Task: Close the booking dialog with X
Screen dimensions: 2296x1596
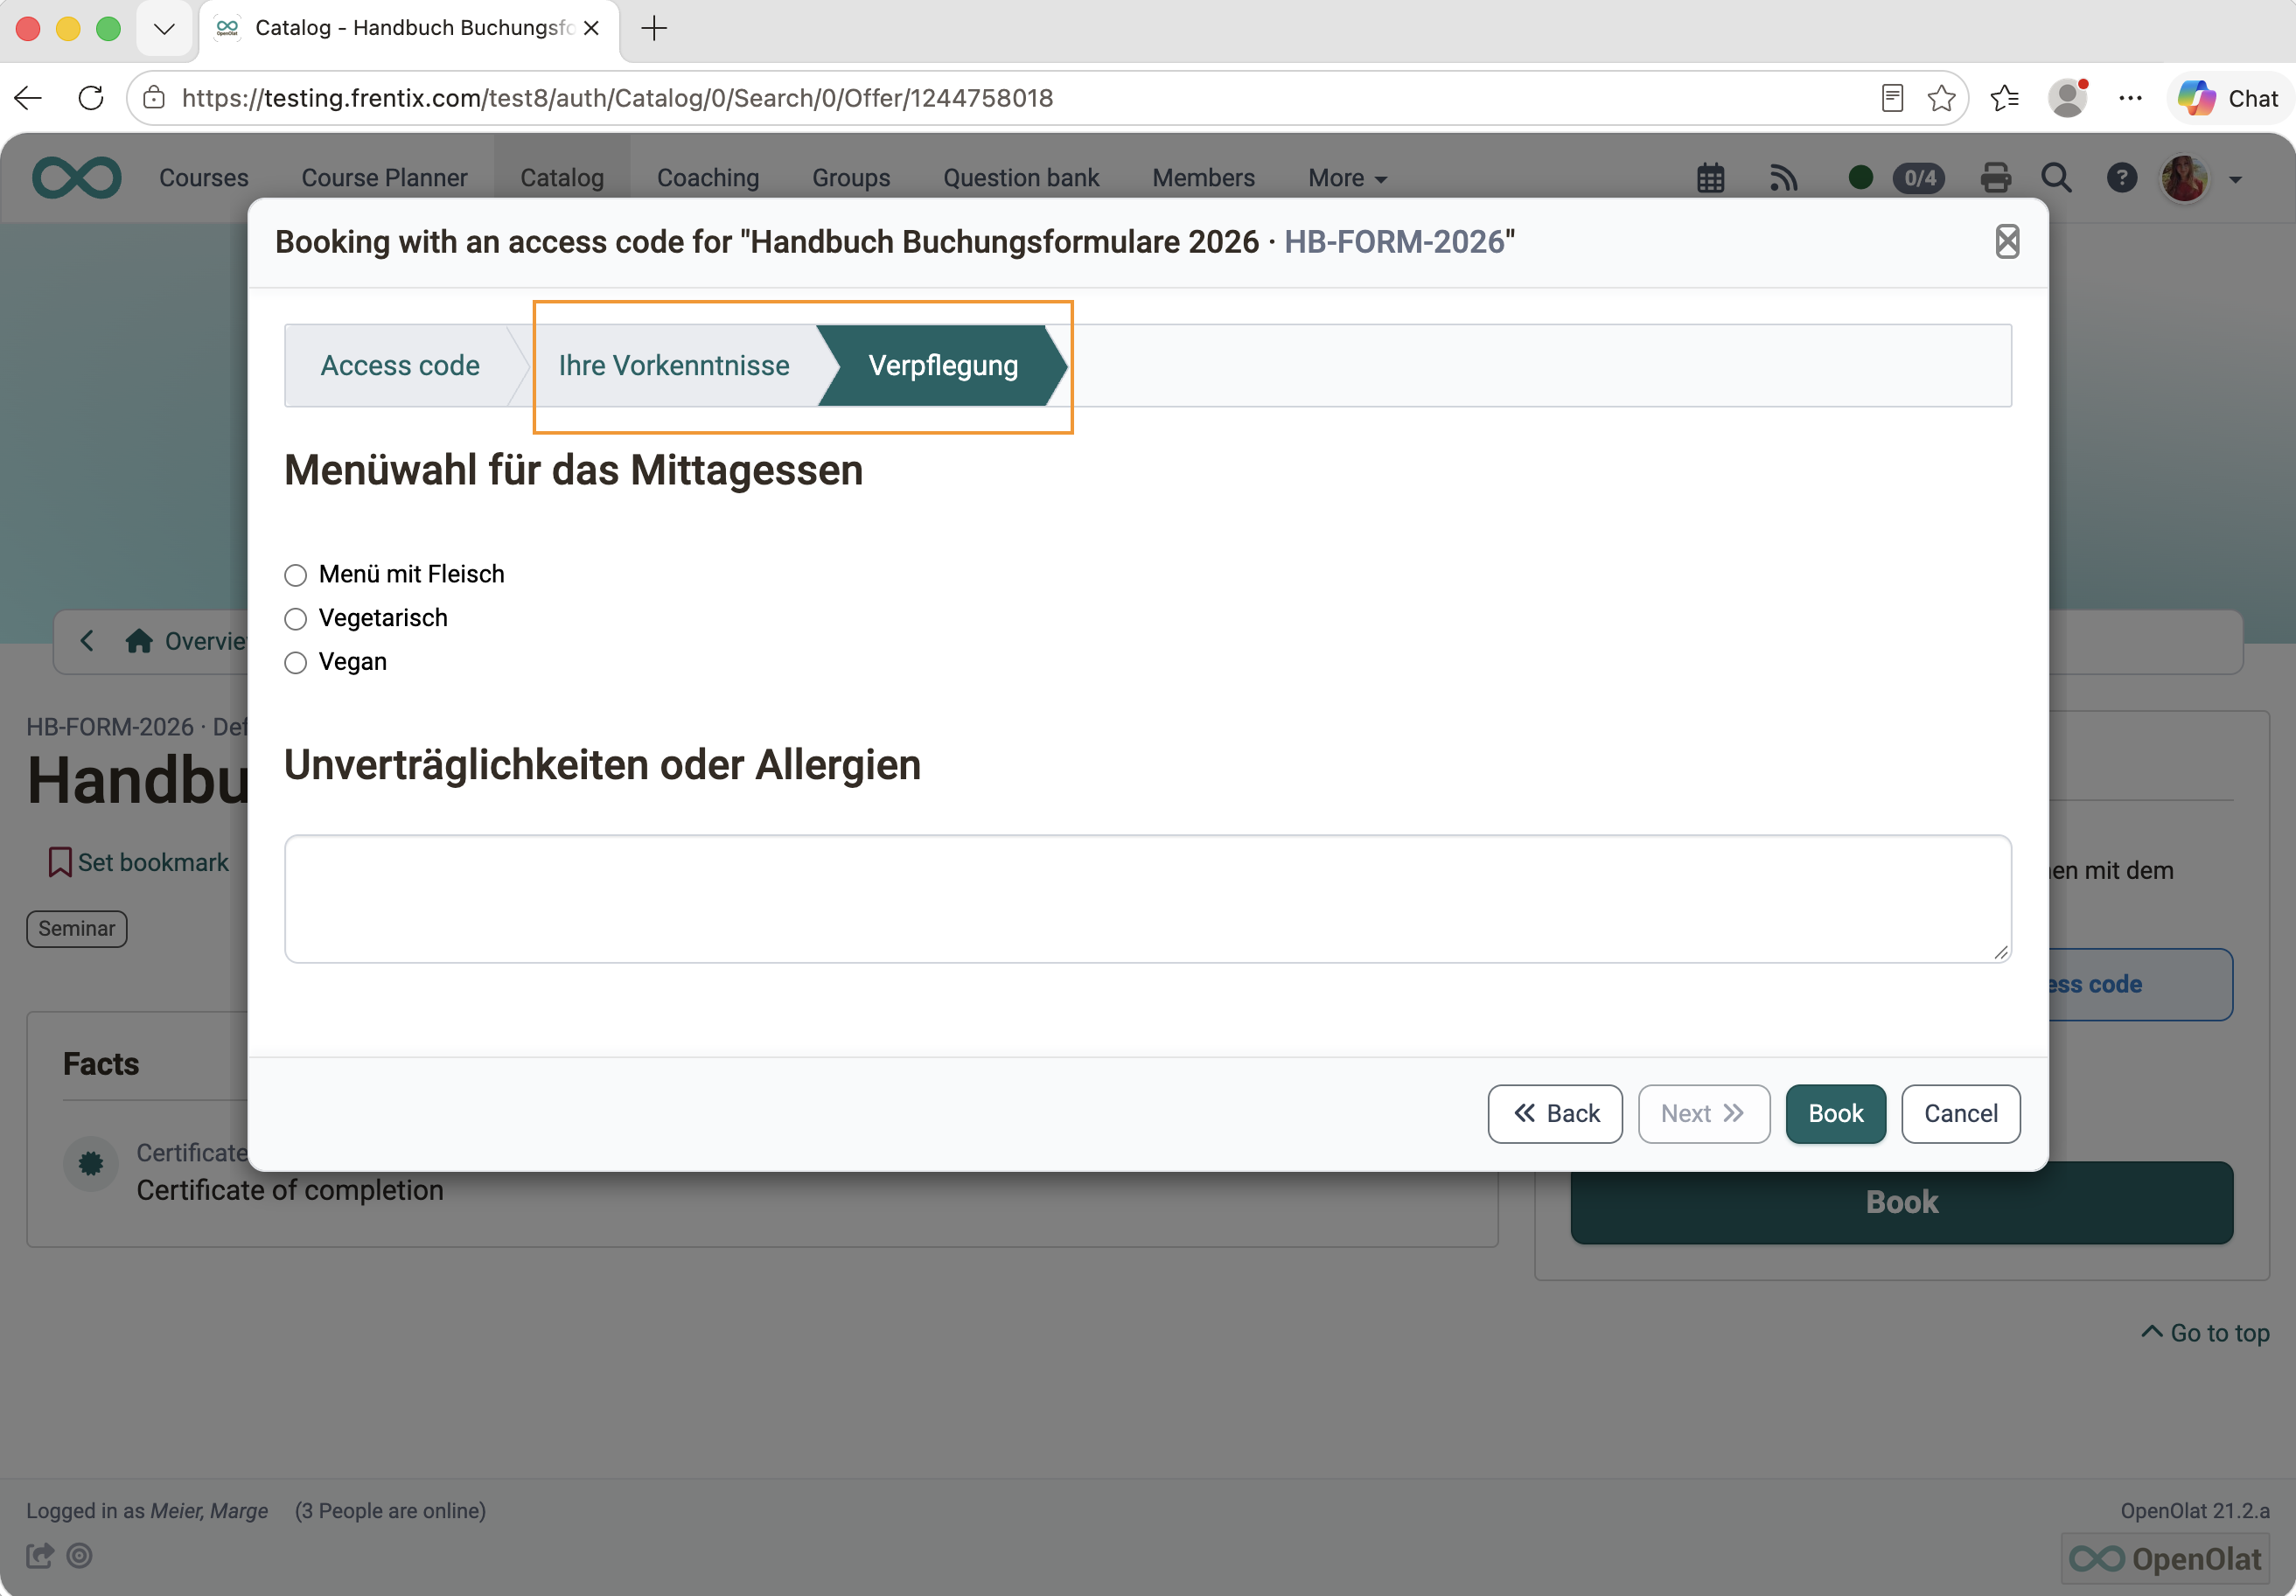Action: click(2007, 241)
